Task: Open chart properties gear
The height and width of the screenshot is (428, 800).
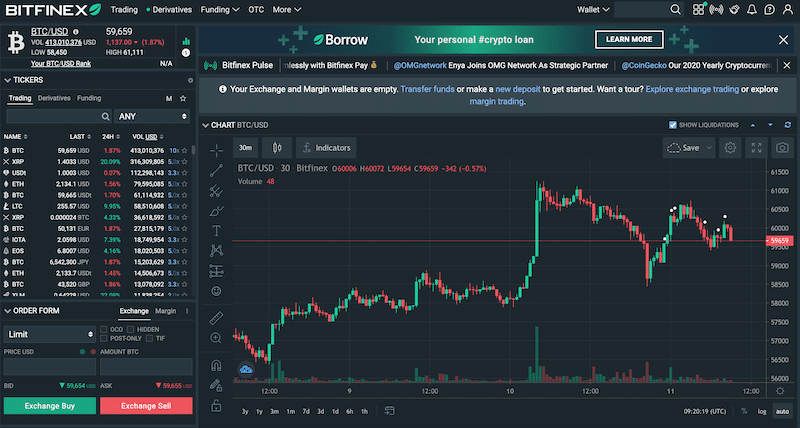Action: coord(730,148)
